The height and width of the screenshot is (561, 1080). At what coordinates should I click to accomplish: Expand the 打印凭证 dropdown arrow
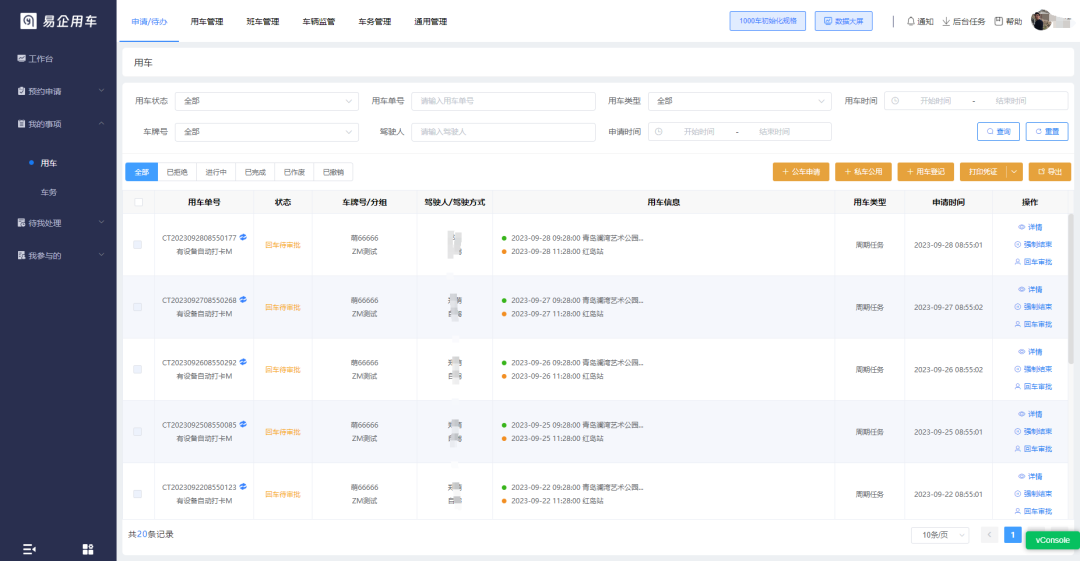(1014, 172)
